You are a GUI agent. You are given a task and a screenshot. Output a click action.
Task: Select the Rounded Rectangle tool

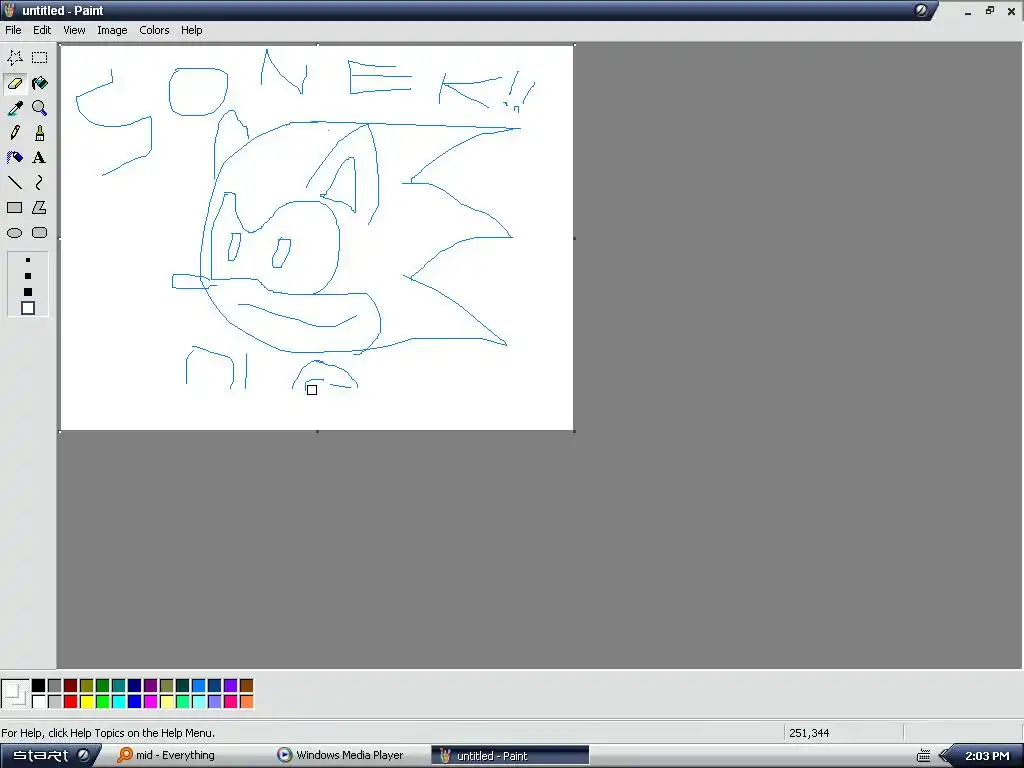pyautogui.click(x=40, y=232)
